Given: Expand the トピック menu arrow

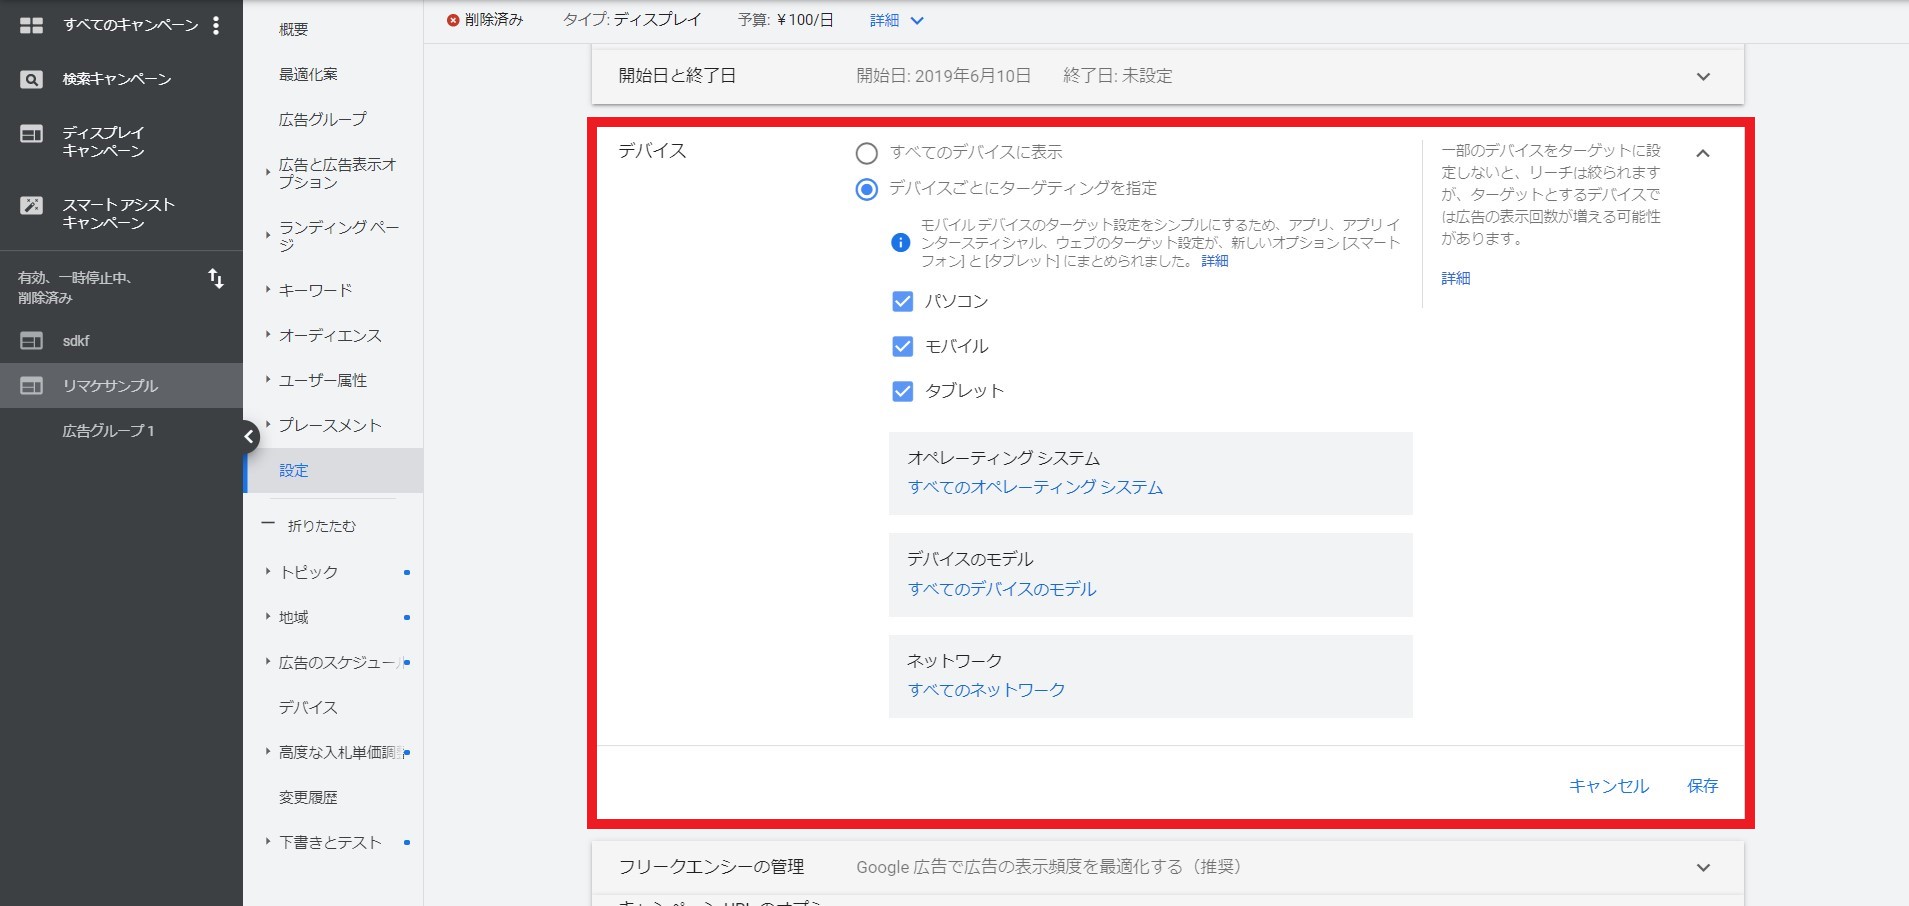Looking at the screenshot, I should coord(268,572).
